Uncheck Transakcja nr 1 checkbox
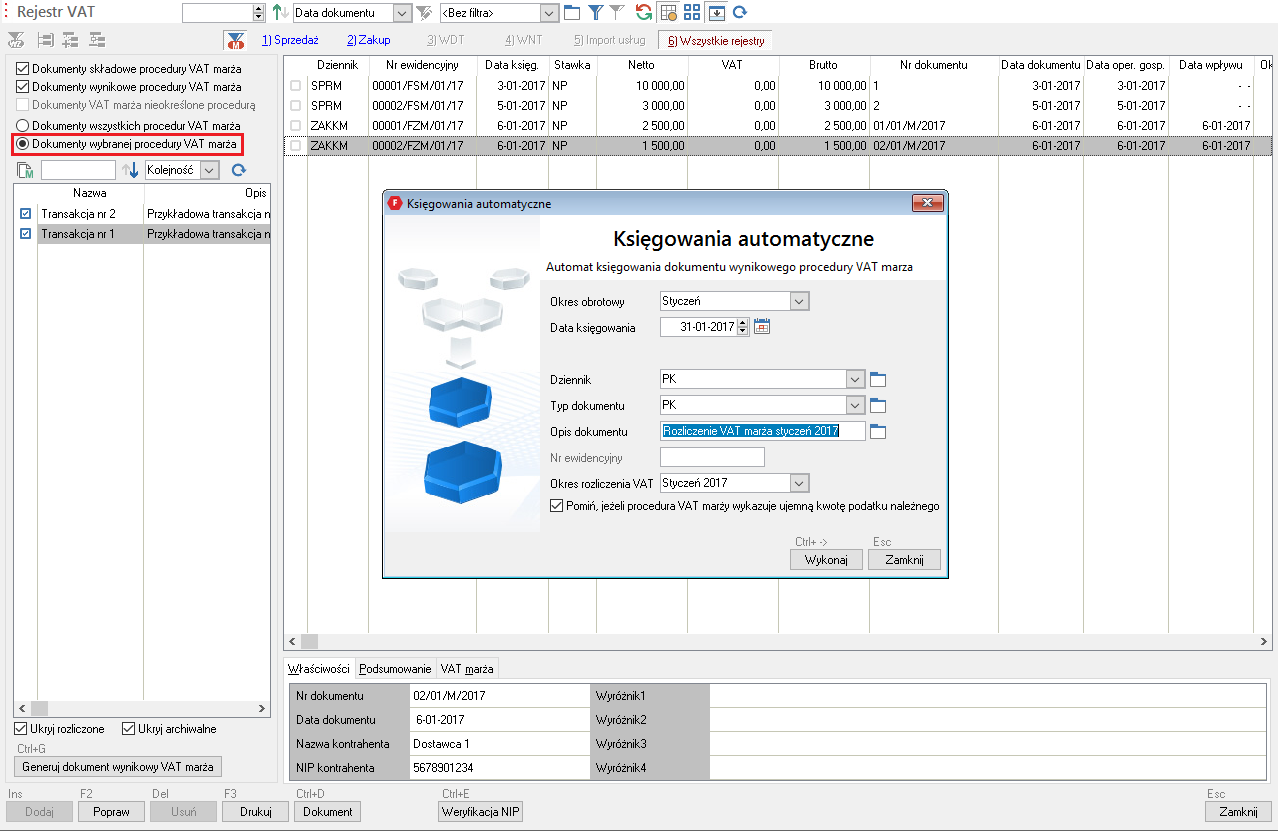 click(26, 234)
